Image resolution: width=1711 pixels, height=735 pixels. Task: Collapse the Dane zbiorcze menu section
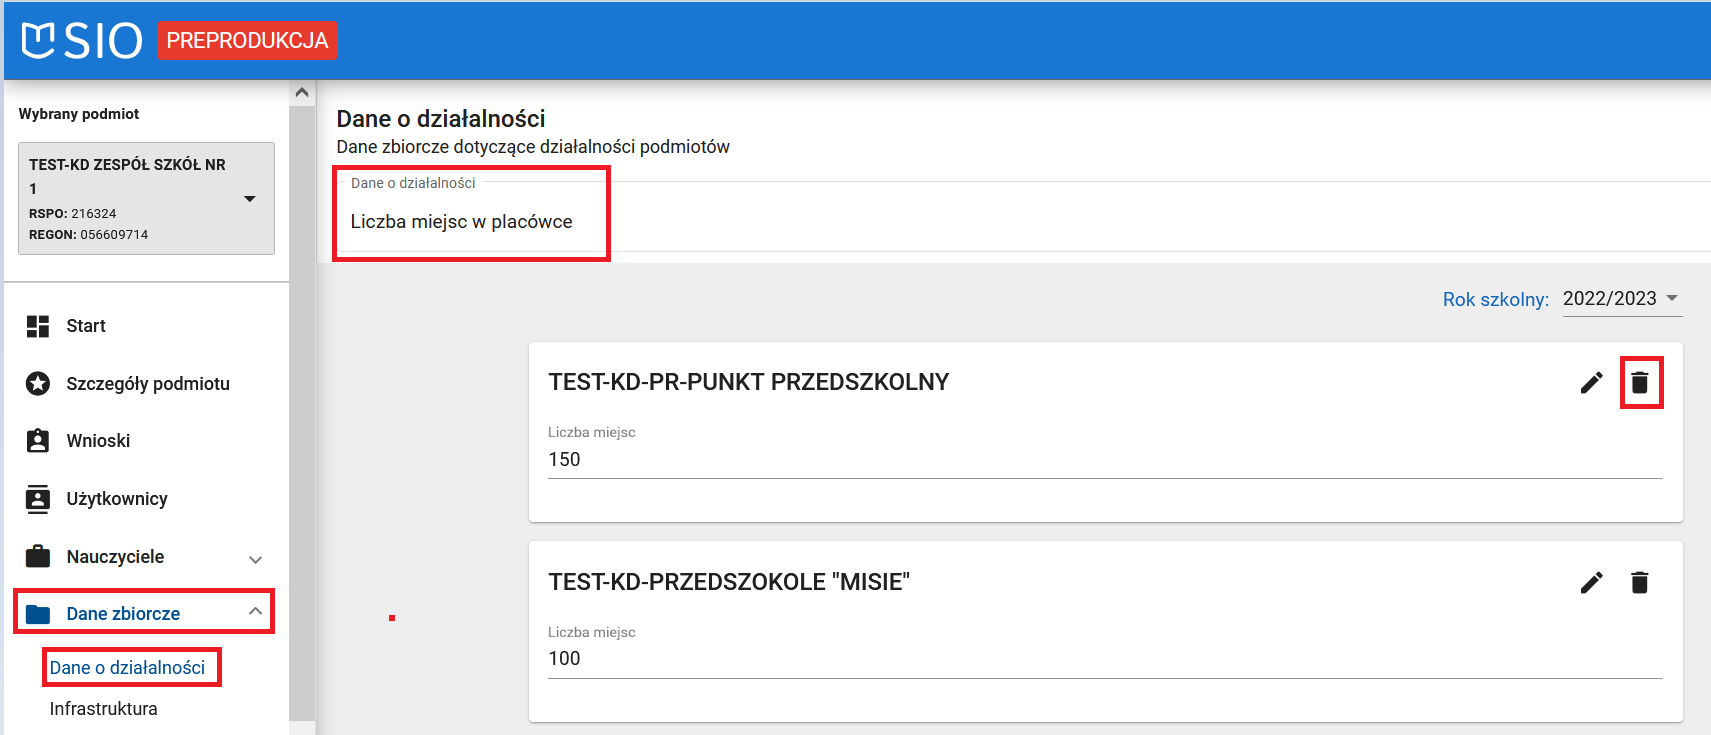[x=256, y=612]
